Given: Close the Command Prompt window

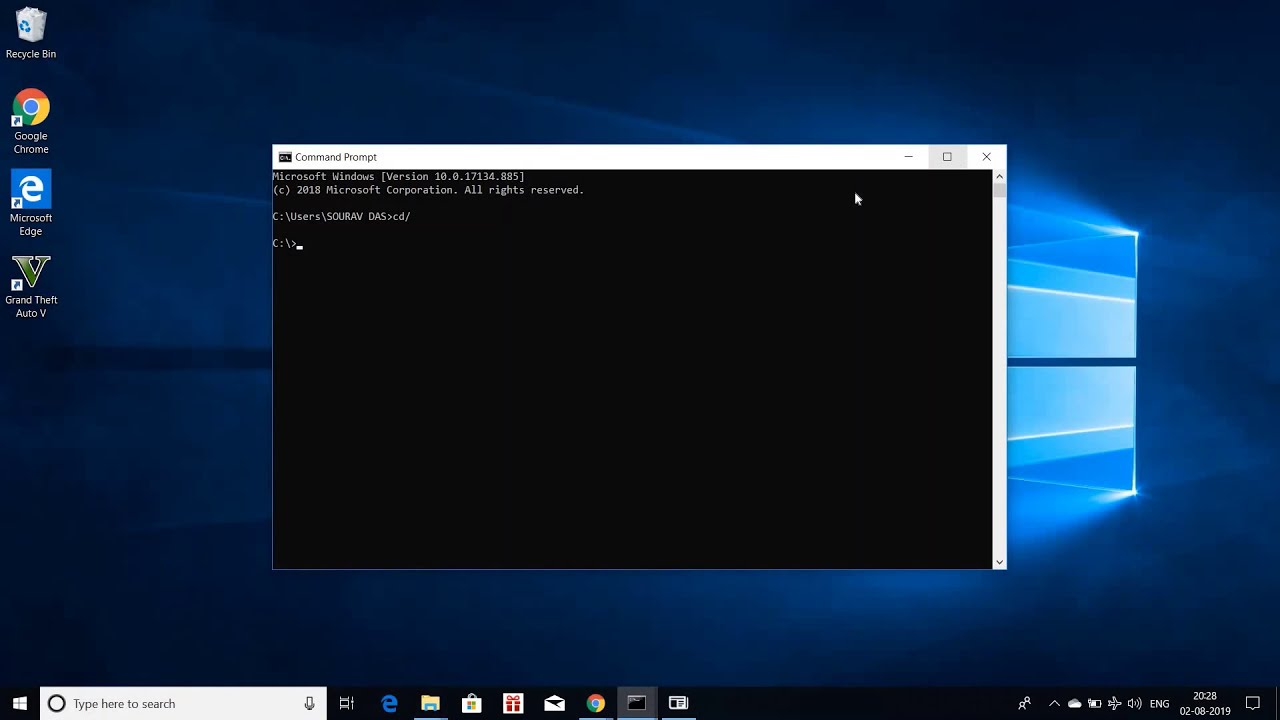Looking at the screenshot, I should (x=986, y=157).
